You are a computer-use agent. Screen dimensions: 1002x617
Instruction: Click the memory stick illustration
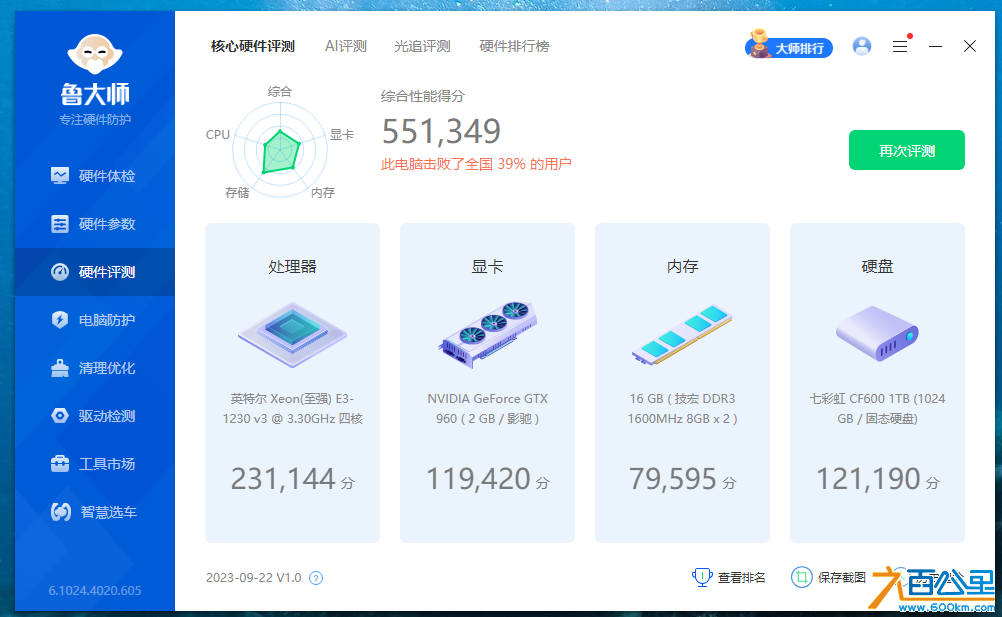pyautogui.click(x=682, y=335)
